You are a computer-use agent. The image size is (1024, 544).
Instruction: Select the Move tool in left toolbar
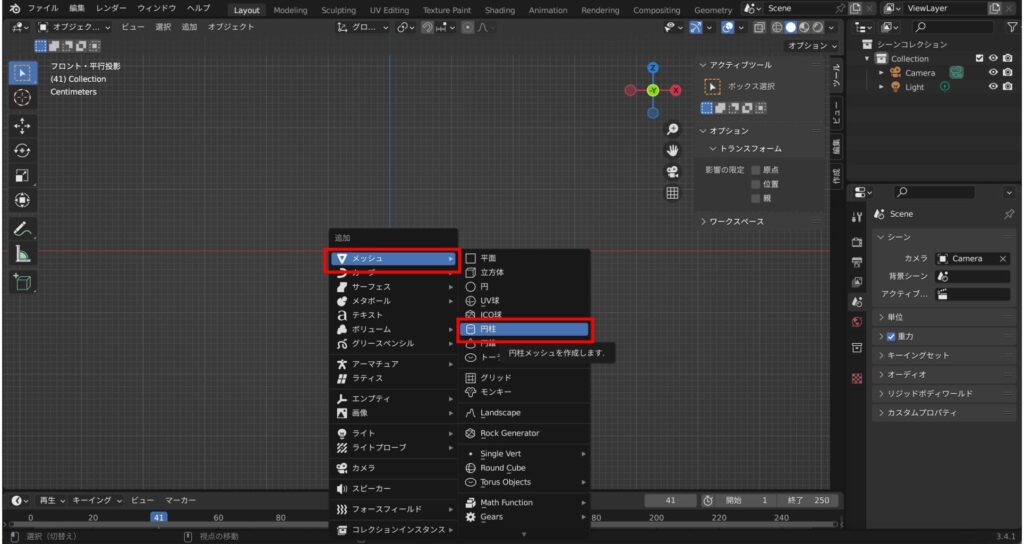[x=23, y=126]
